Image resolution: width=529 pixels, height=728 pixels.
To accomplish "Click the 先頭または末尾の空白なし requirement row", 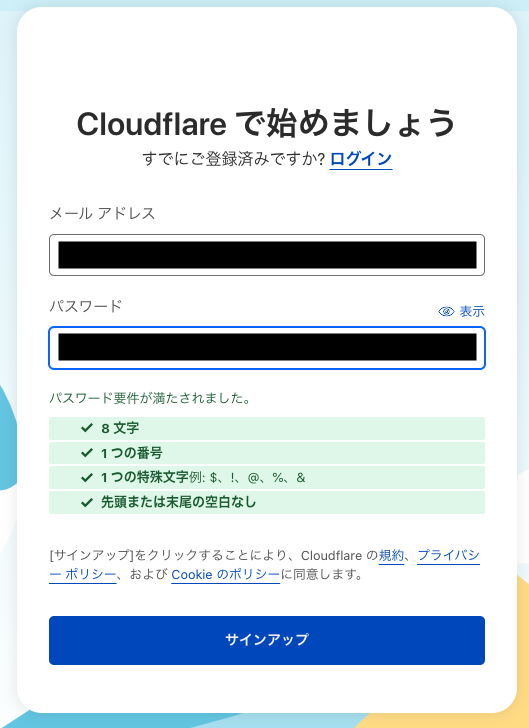I will (x=267, y=502).
